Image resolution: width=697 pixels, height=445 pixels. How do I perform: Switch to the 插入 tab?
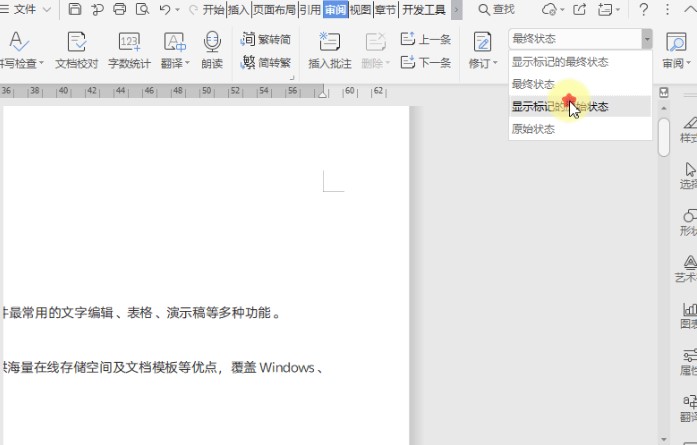coord(239,9)
